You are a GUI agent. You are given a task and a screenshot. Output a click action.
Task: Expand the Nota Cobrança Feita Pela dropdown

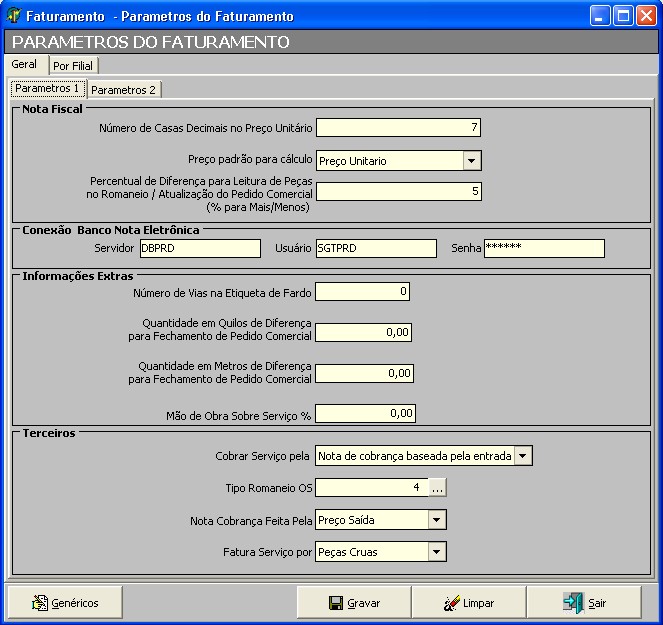click(436, 520)
